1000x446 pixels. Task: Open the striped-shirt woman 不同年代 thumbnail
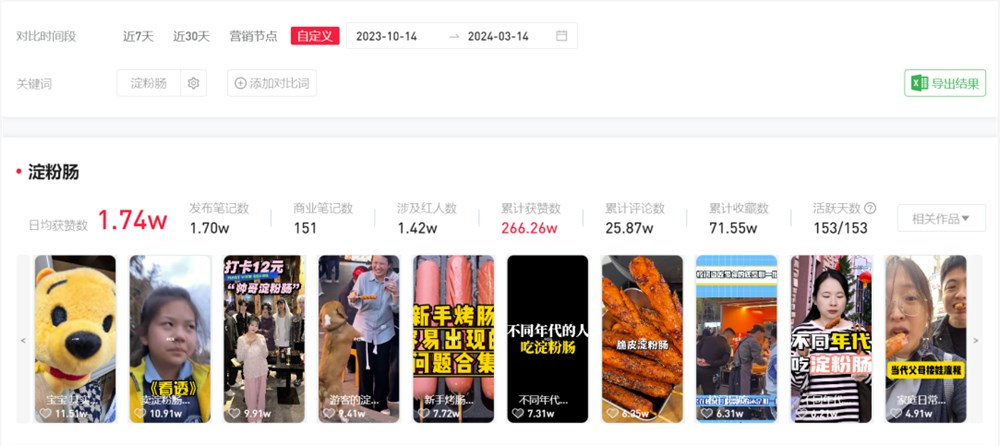pyautogui.click(x=831, y=339)
